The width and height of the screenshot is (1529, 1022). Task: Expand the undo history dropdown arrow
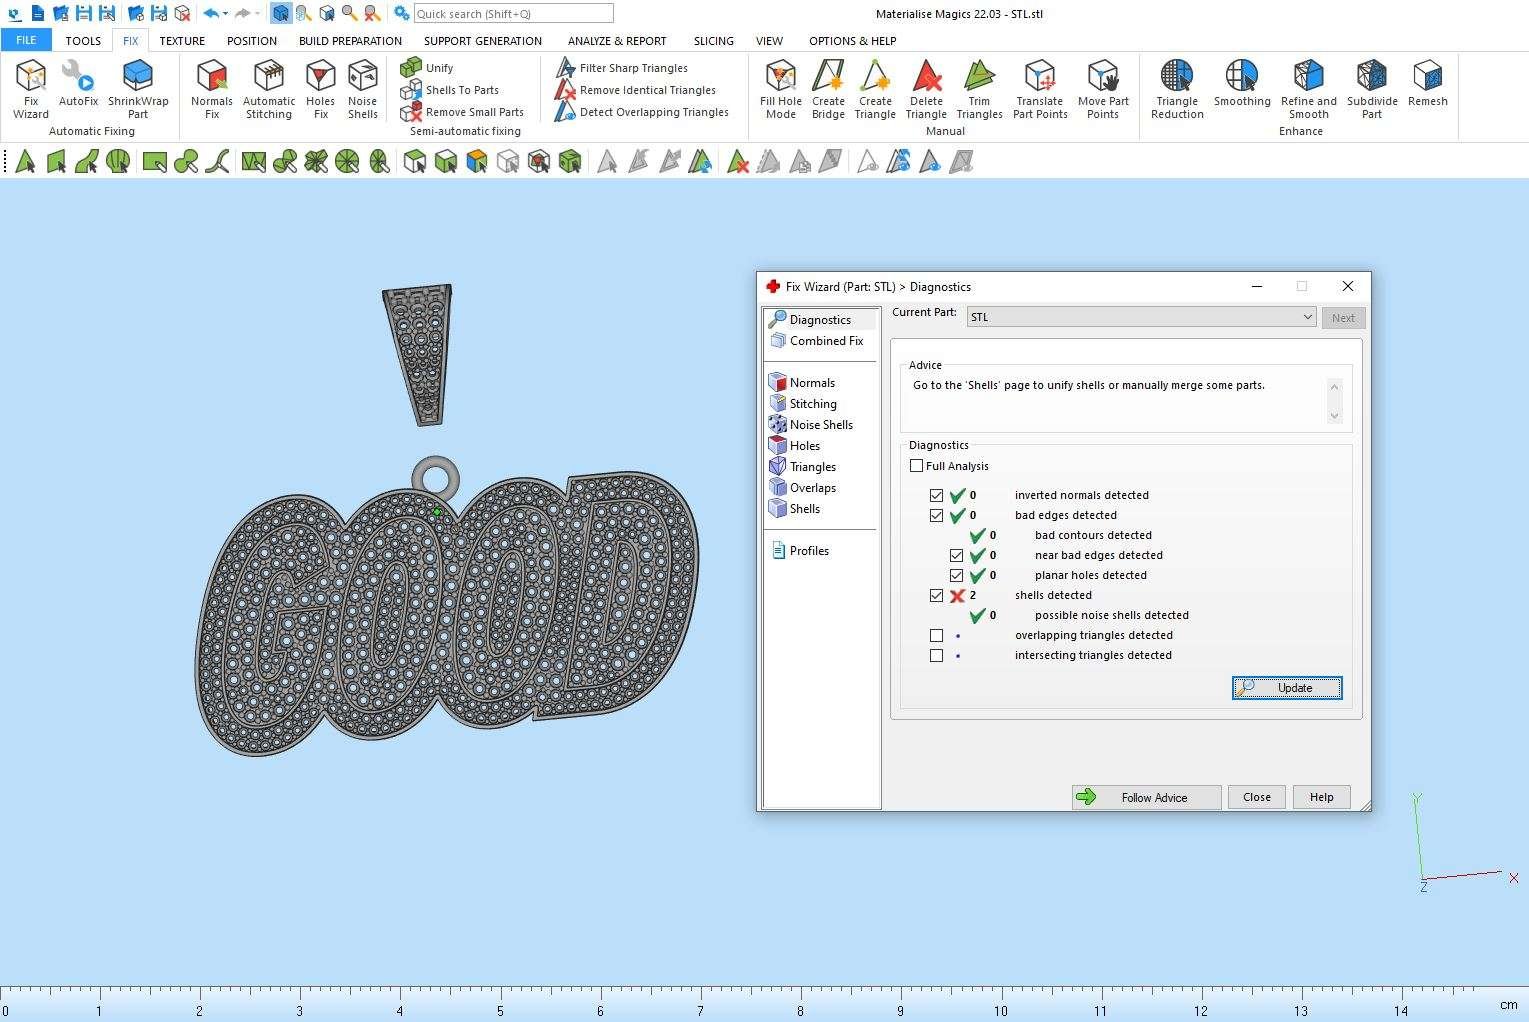click(x=226, y=14)
